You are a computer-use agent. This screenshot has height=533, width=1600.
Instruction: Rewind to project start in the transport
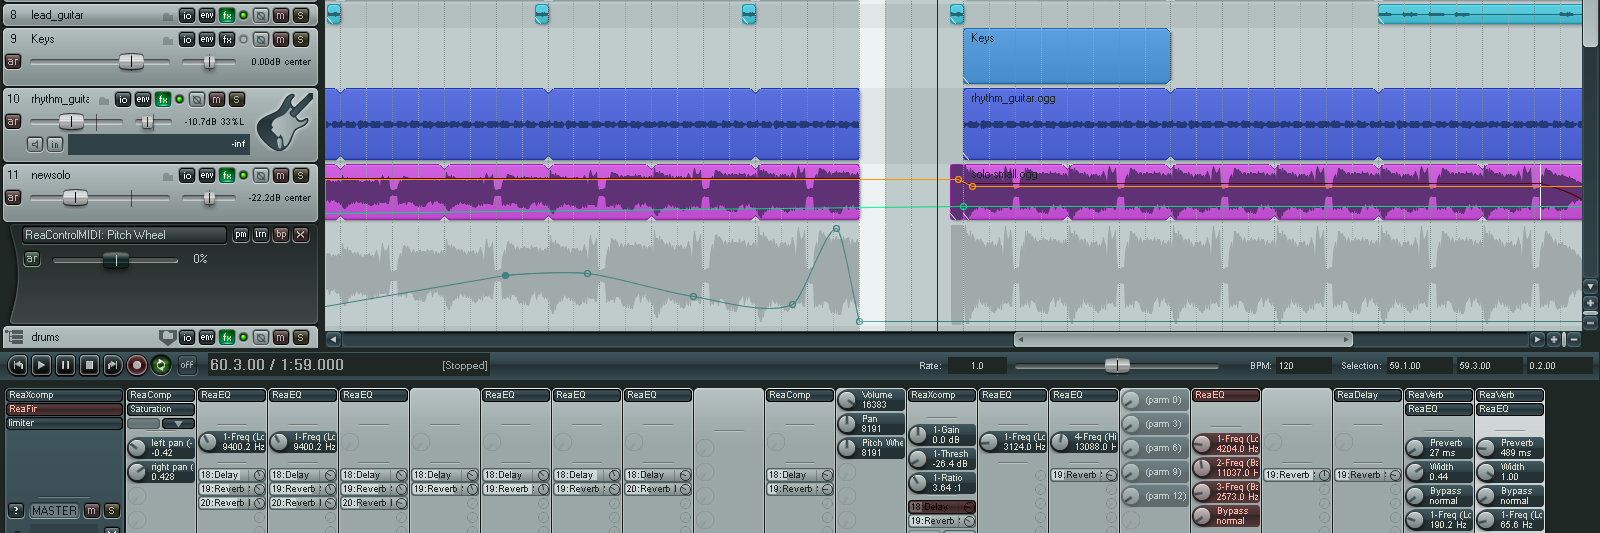pos(17,365)
